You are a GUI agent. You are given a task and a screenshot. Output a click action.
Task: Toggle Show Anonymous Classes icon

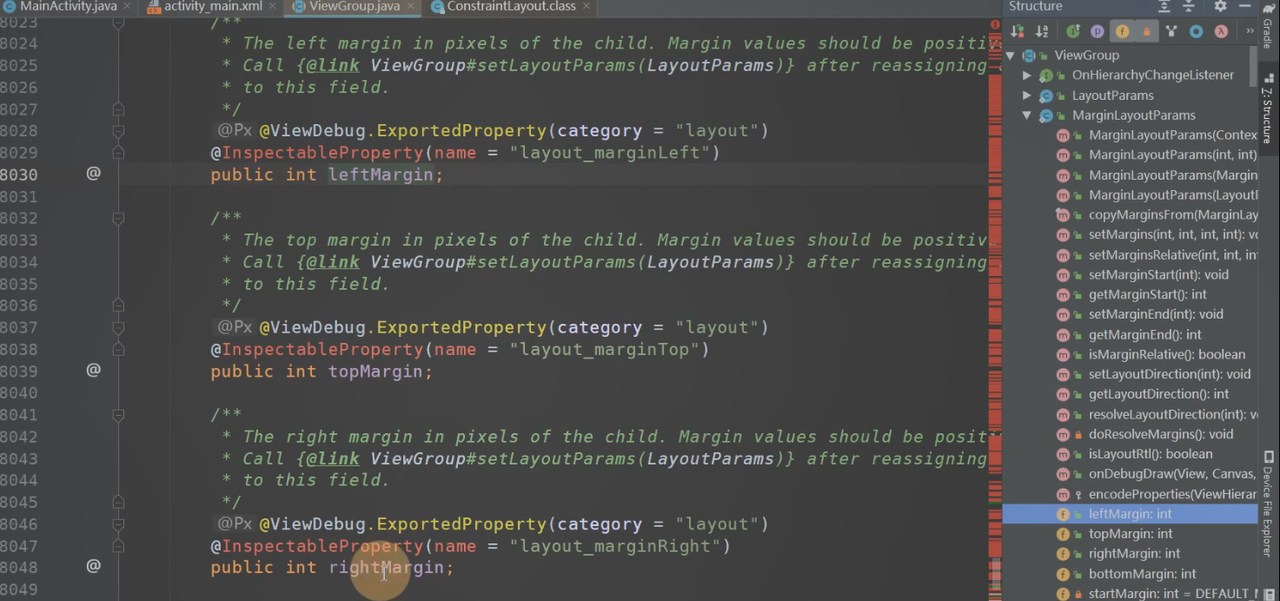(x=1171, y=32)
